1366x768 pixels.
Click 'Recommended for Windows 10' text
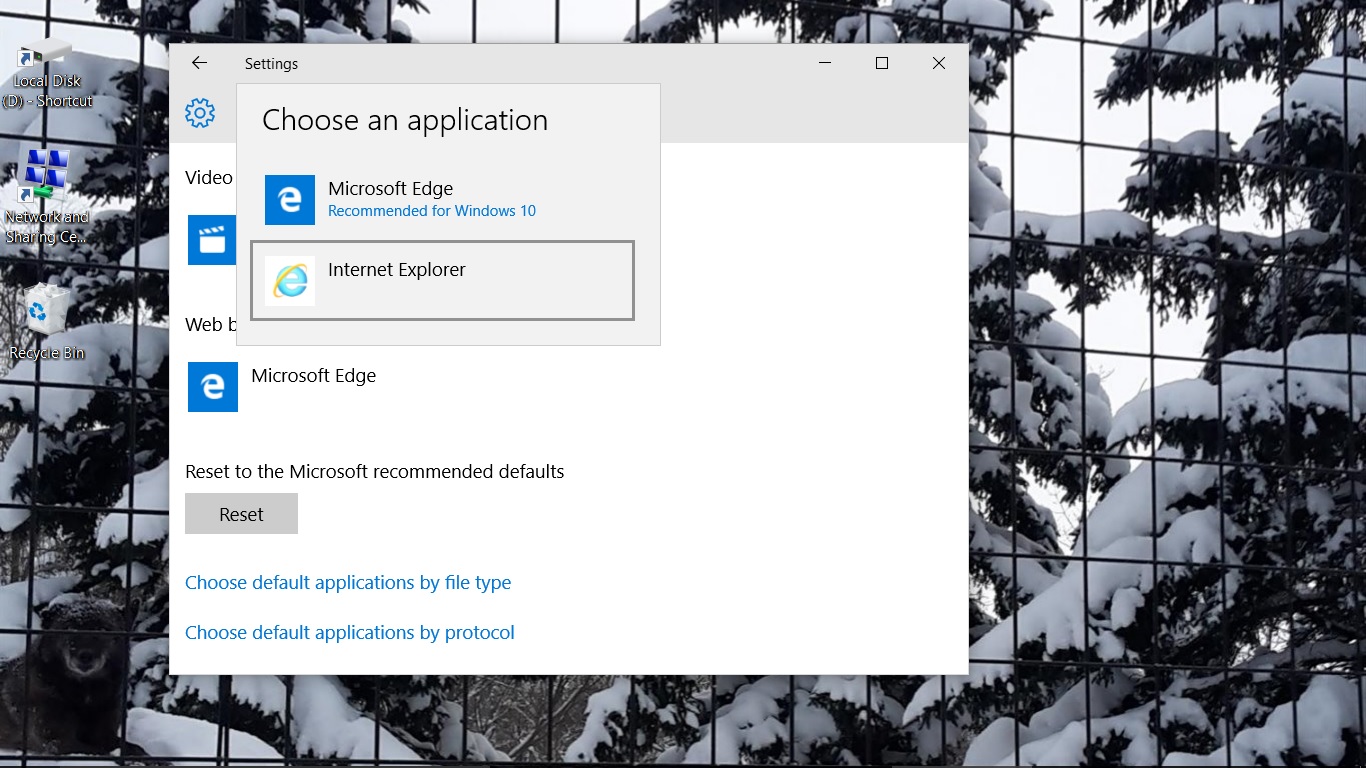click(x=432, y=211)
